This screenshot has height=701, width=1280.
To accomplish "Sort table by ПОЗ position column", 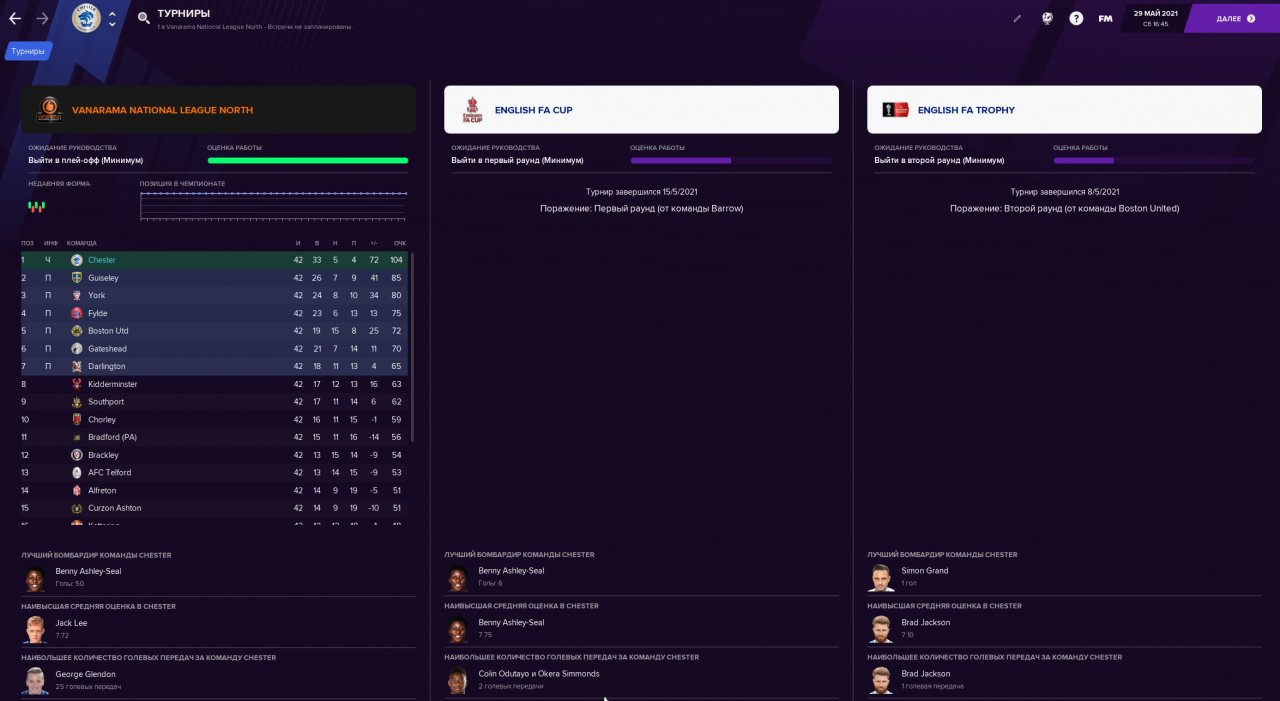I will [x=27, y=243].
